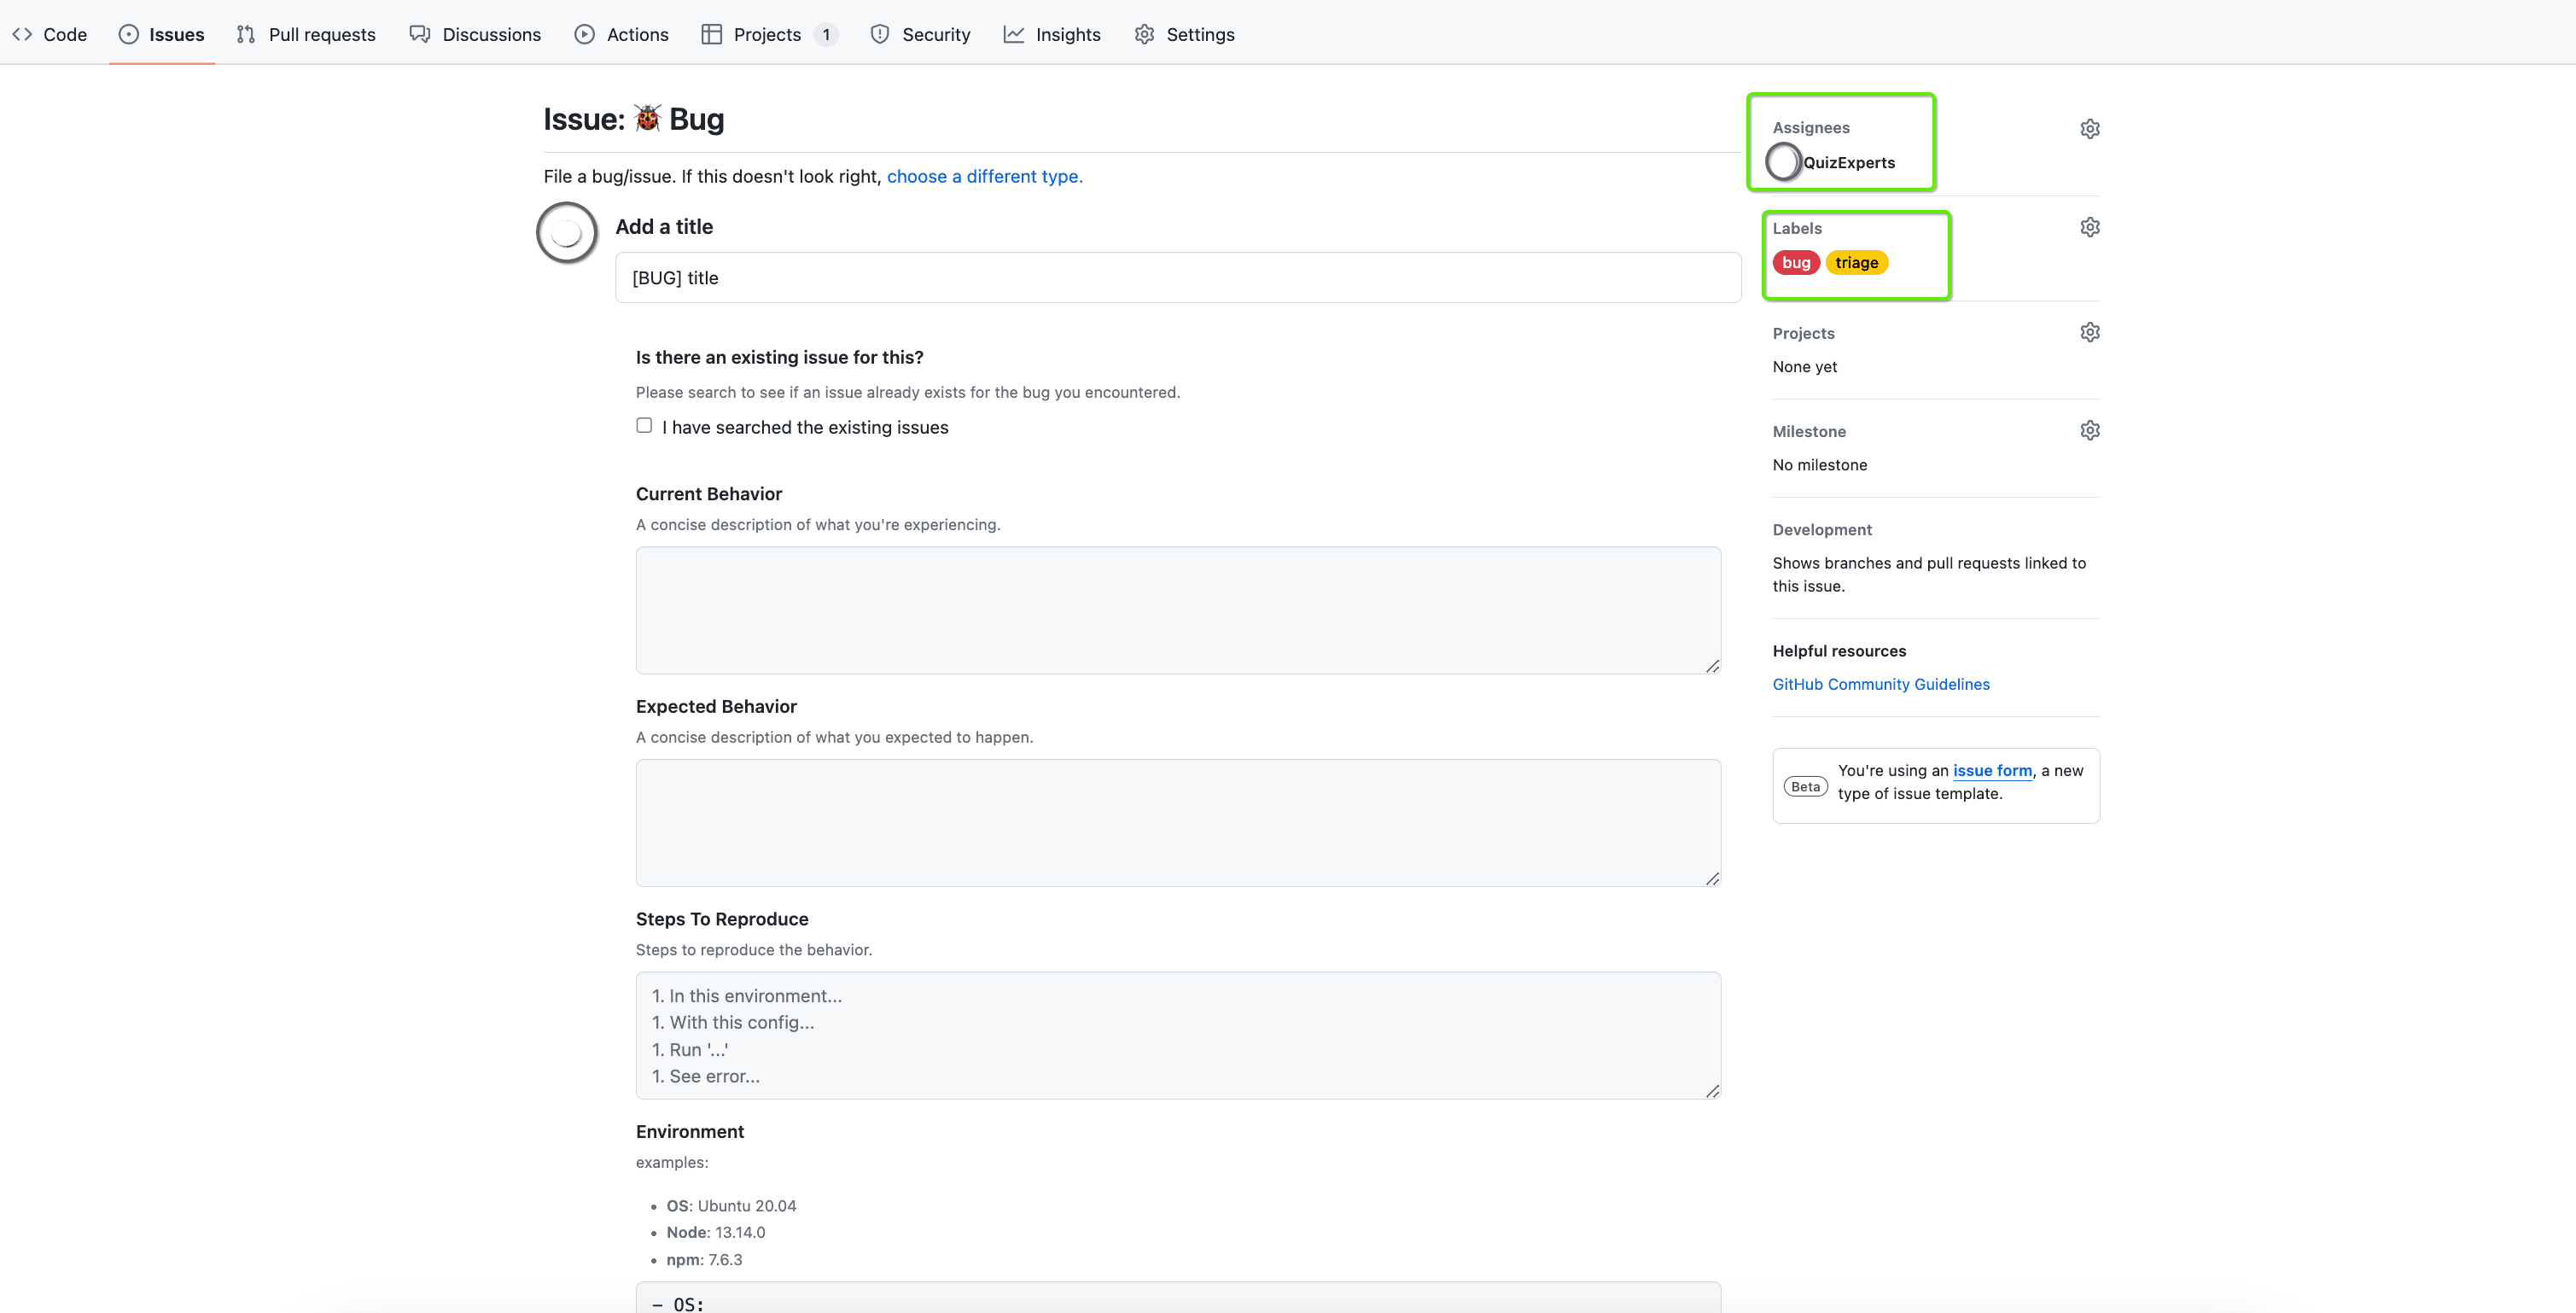
Task: Click the QuizExperts assignee name
Action: [1848, 163]
